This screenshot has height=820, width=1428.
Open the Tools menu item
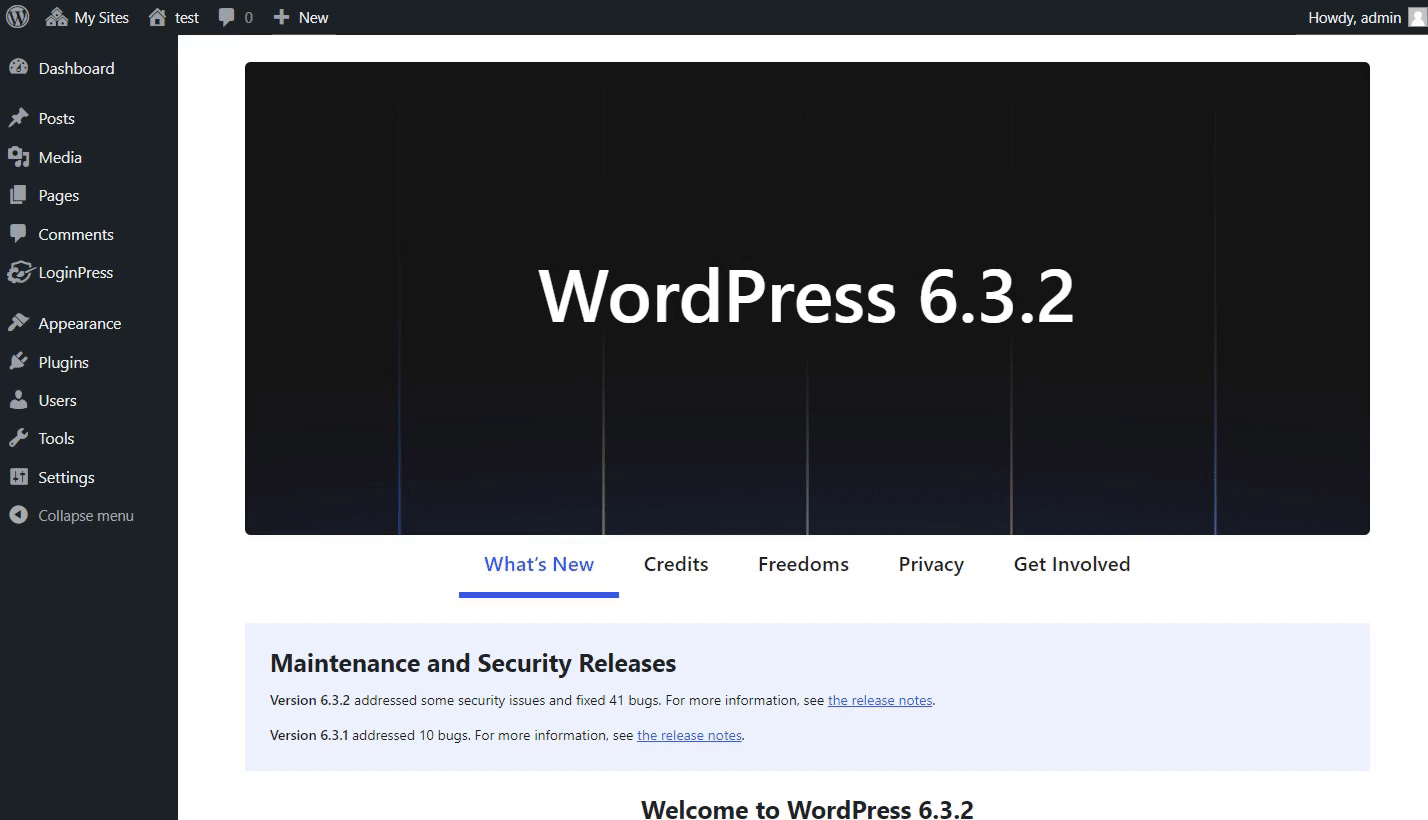pos(56,438)
